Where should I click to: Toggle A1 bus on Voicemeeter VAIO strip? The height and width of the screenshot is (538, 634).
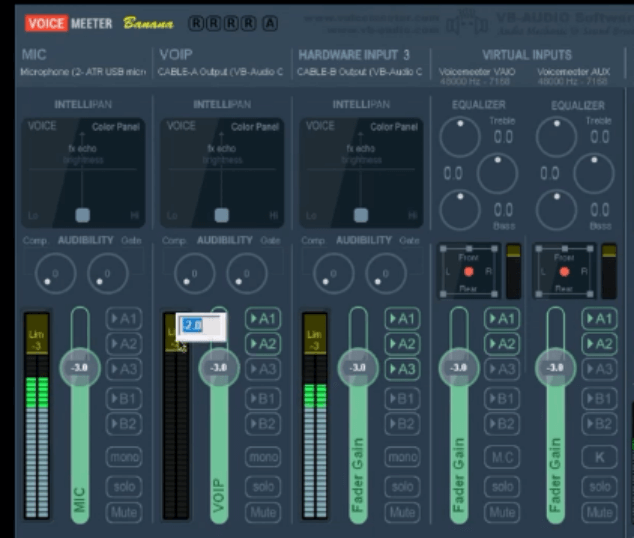click(x=502, y=319)
